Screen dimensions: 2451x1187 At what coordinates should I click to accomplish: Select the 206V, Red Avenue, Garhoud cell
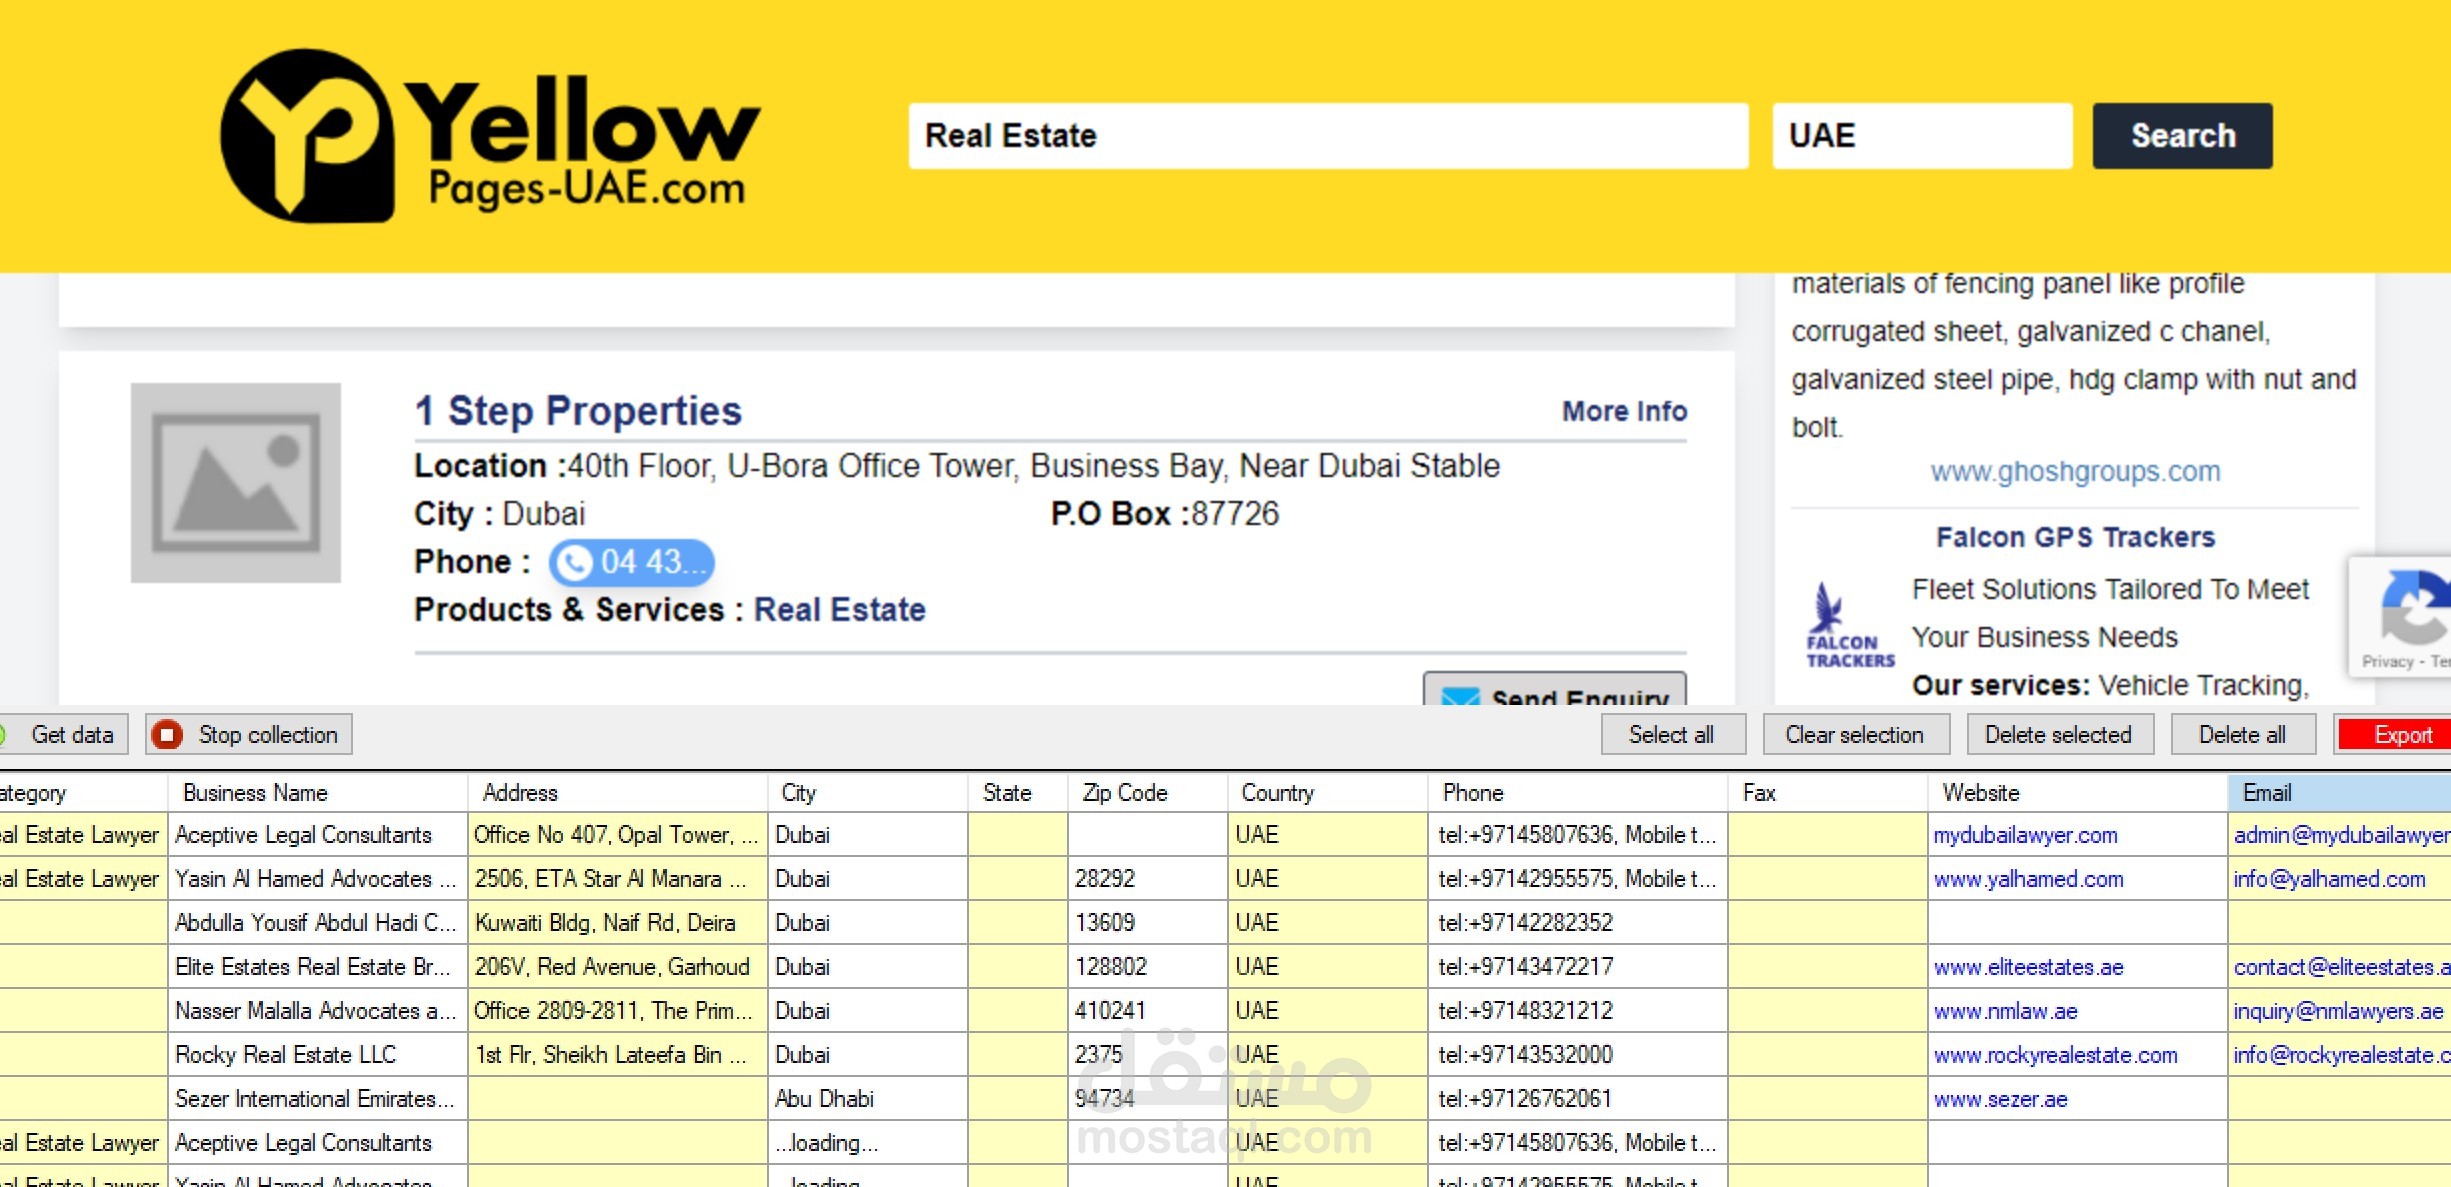(618, 967)
